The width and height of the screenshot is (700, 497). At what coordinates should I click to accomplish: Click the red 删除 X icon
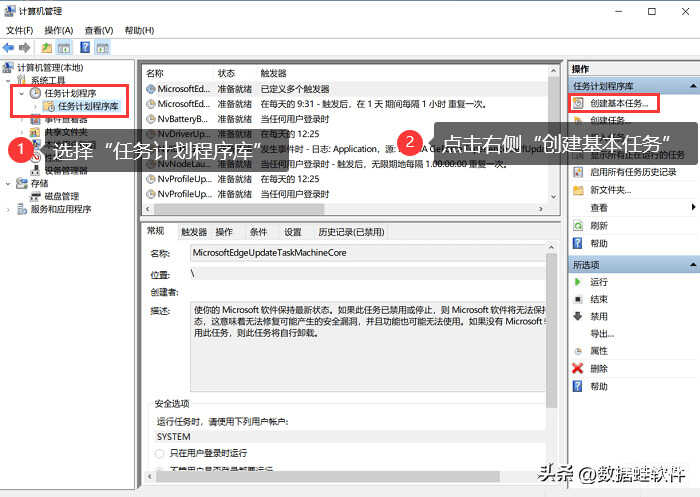tap(578, 368)
